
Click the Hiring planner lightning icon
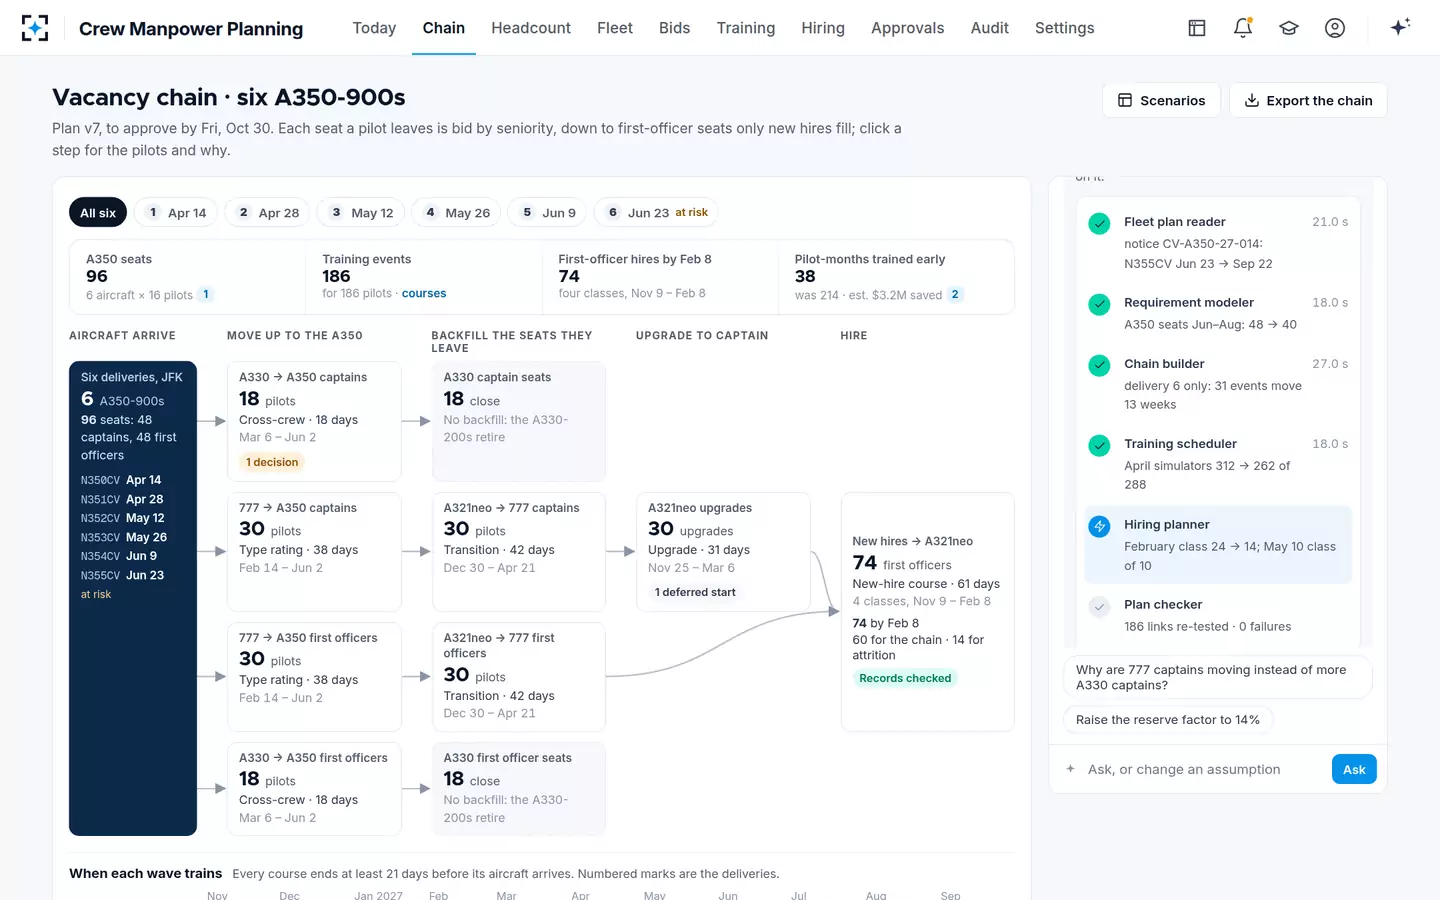(x=1099, y=526)
